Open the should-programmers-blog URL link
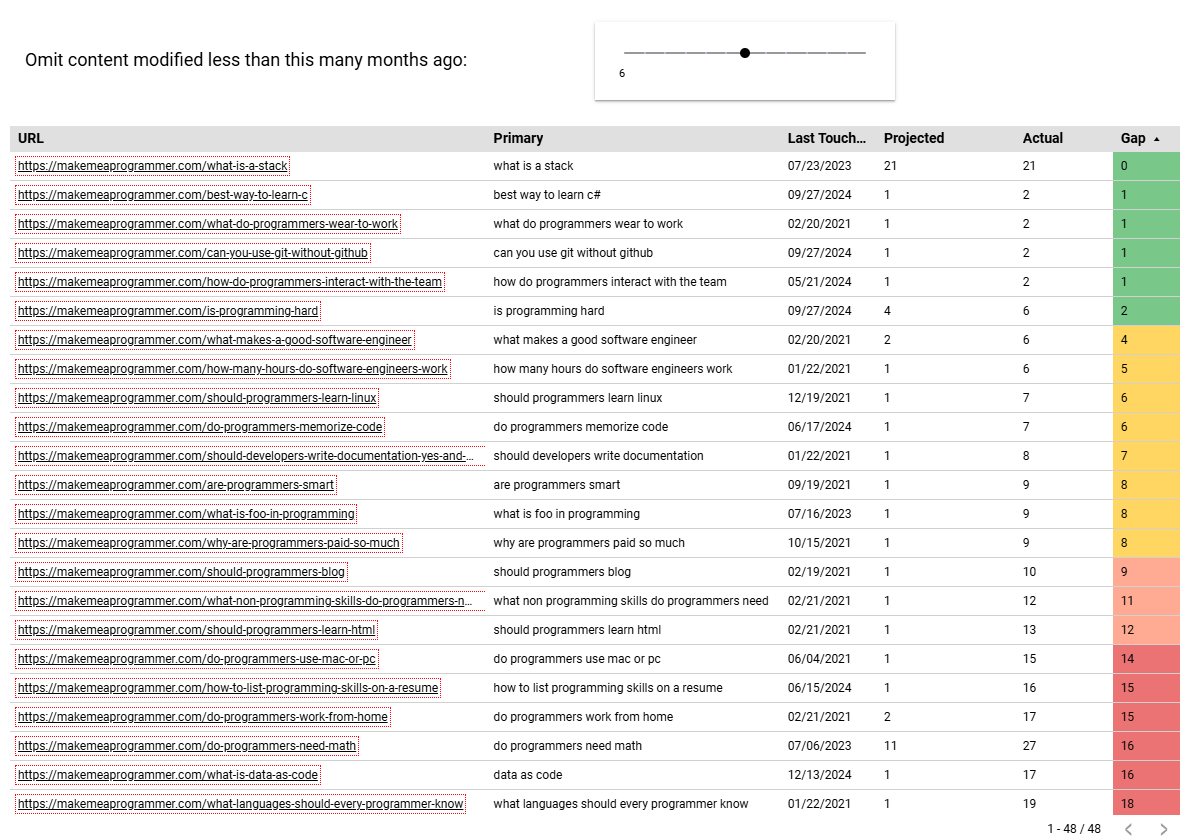Image resolution: width=1188 pixels, height=840 pixels. coord(182,572)
